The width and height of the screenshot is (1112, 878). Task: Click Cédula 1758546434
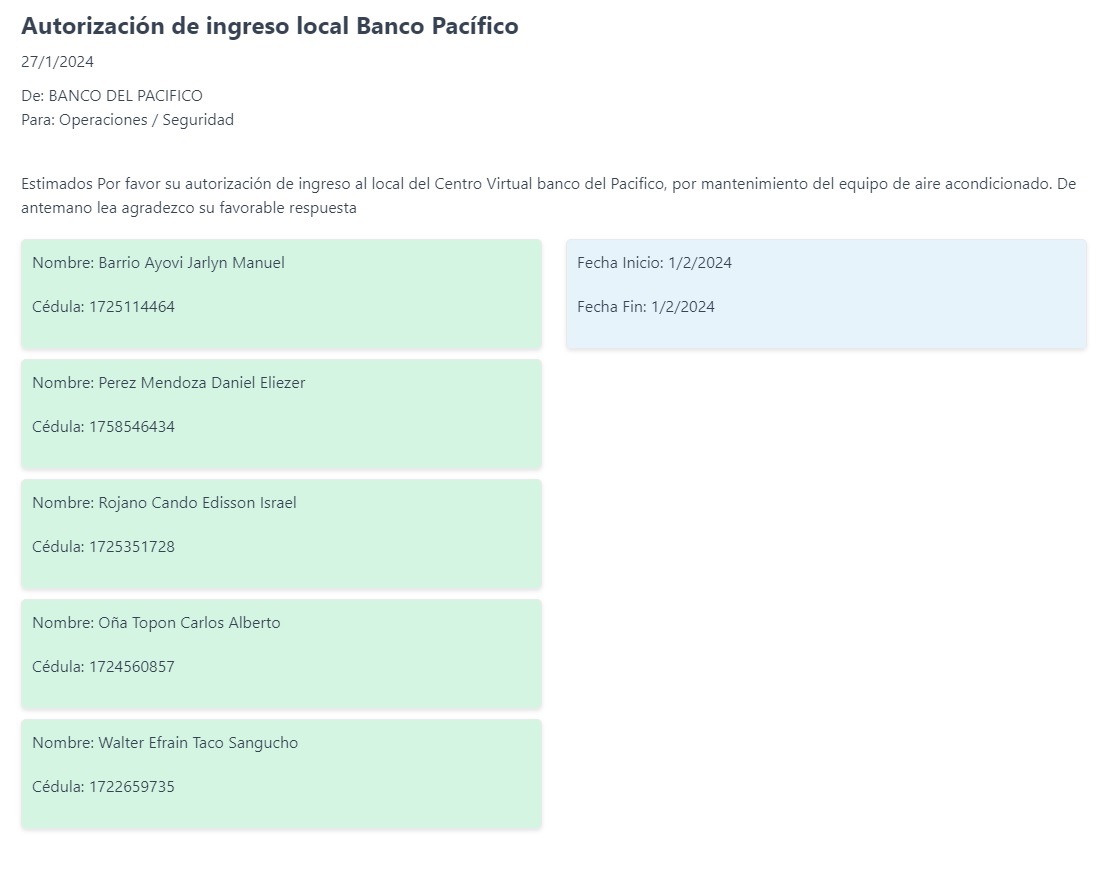pos(104,427)
